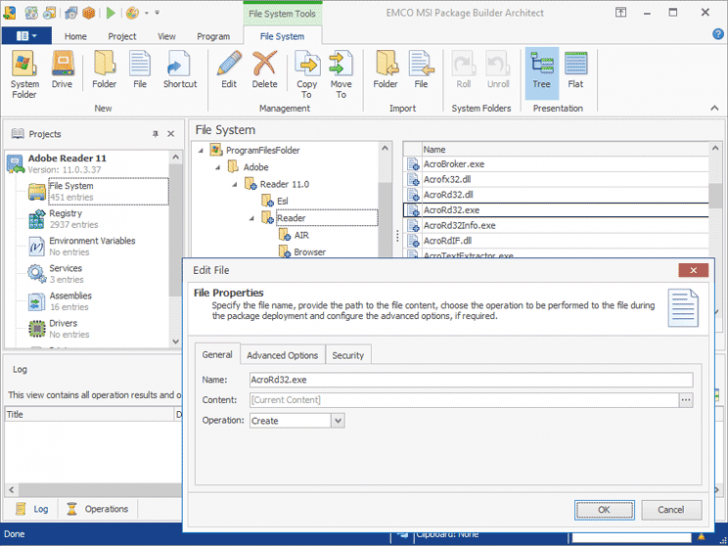Open the help question mark icon
The image size is (728, 546).
click(717, 34)
